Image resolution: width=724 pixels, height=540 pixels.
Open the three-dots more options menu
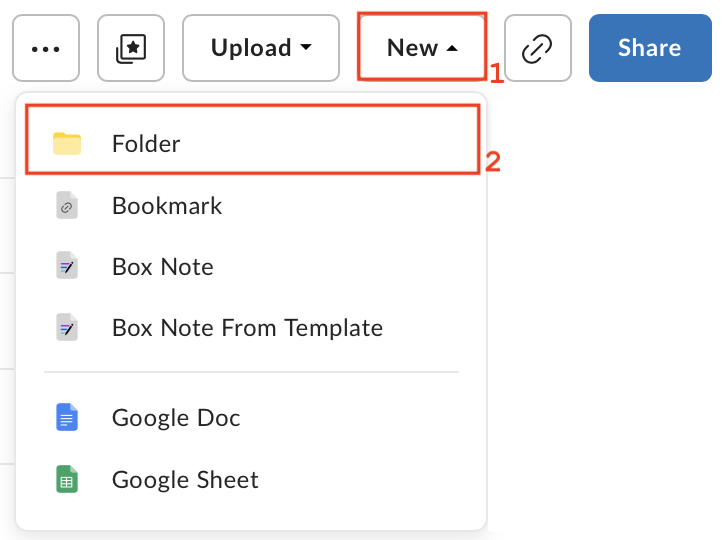[46, 48]
